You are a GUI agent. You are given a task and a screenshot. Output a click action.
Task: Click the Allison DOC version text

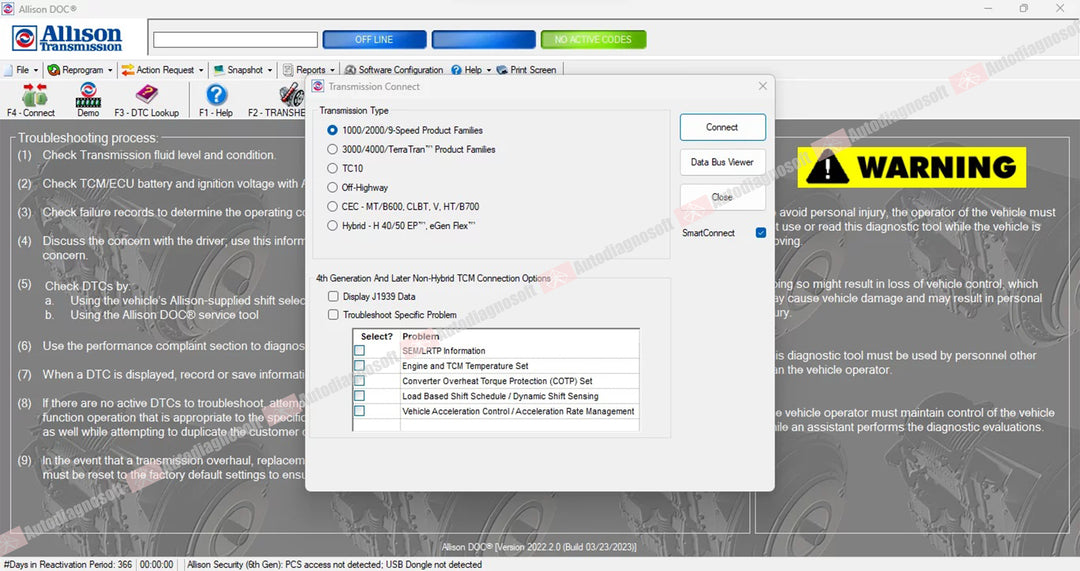tap(539, 547)
